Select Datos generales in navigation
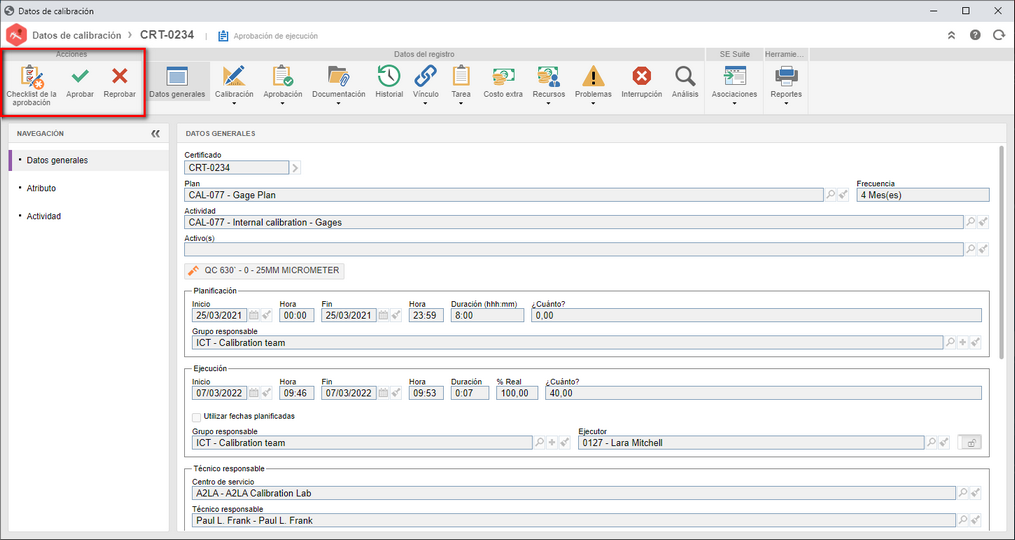 tap(89, 160)
